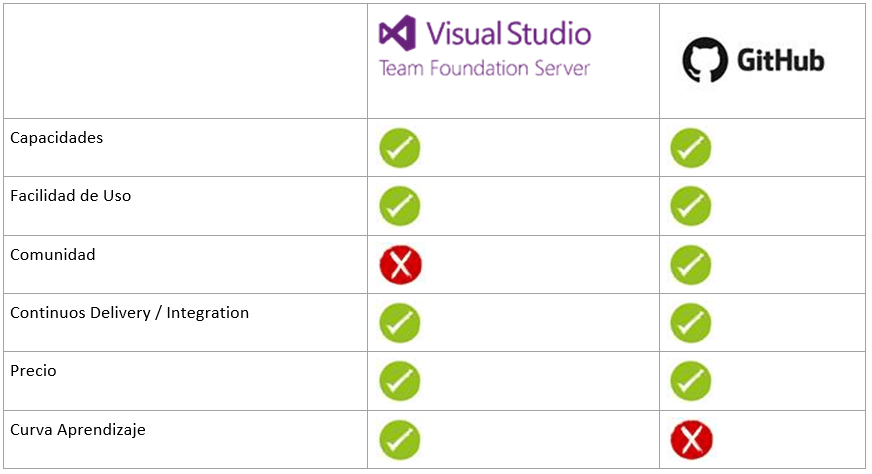The image size is (872, 474).
Task: Click Visual Studio's green check for Capacidades
Action: click(x=400, y=148)
